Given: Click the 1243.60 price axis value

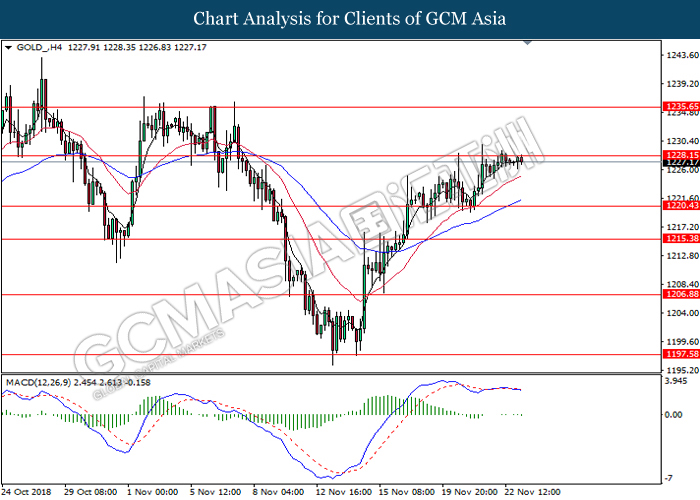Looking at the screenshot, I should tap(682, 55).
